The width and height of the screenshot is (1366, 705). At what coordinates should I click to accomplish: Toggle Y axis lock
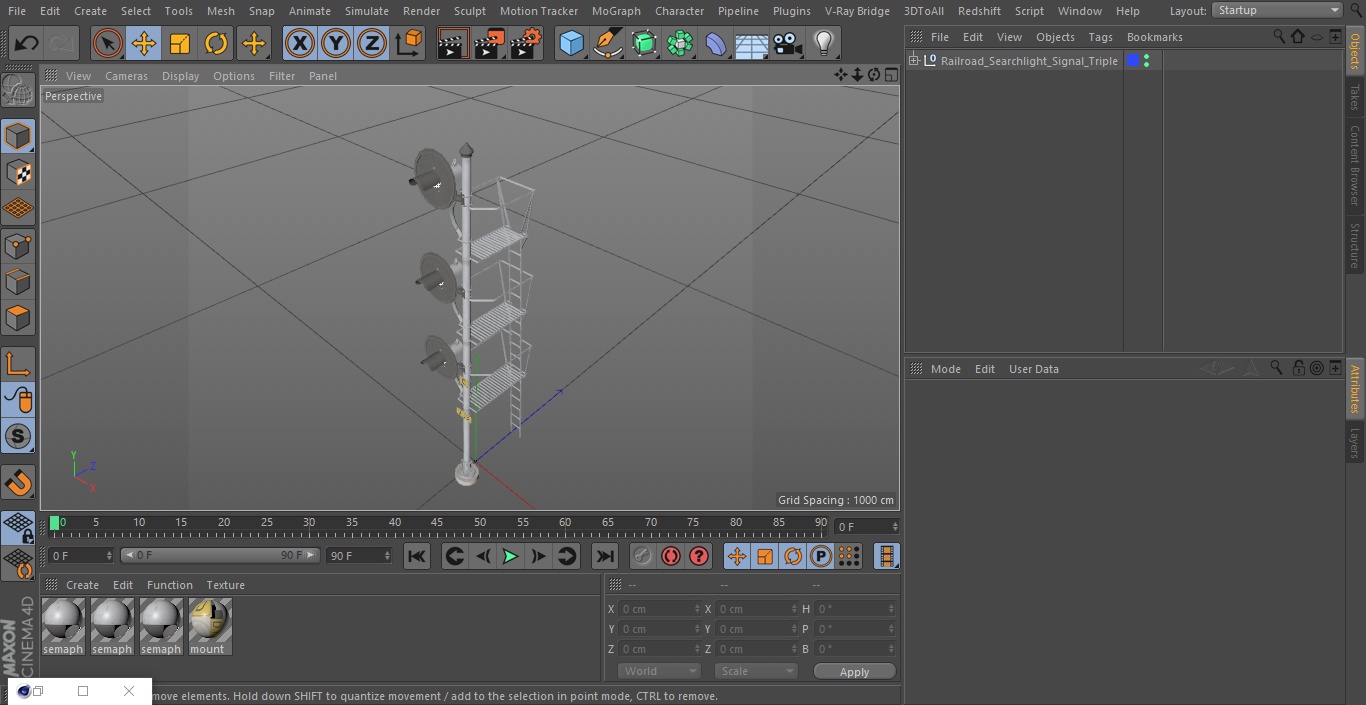(336, 43)
